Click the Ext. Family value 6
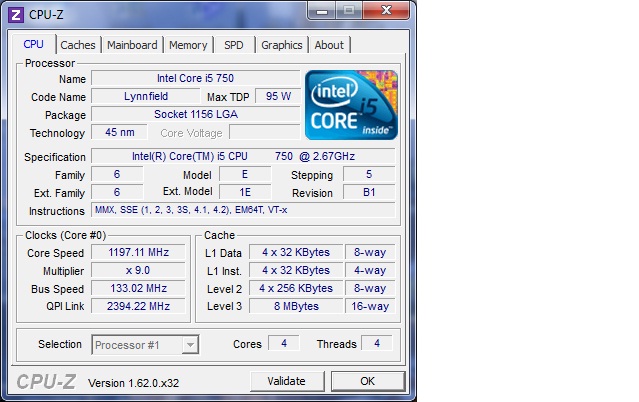The image size is (639, 402). (x=117, y=192)
